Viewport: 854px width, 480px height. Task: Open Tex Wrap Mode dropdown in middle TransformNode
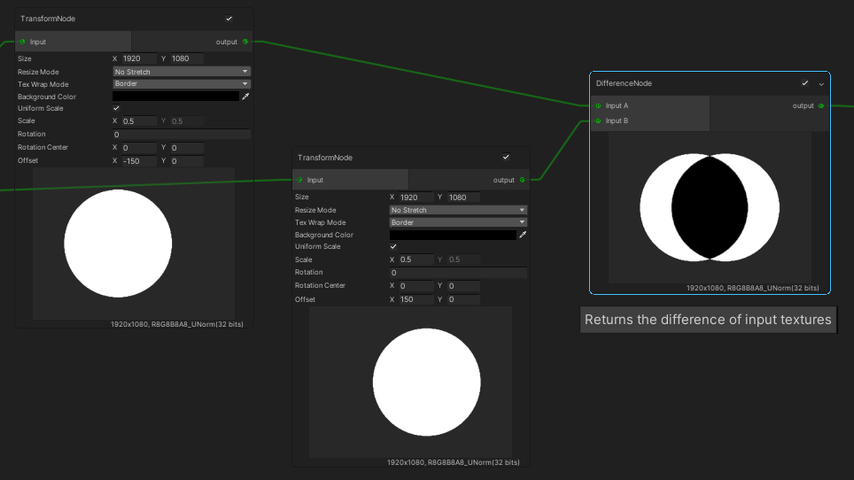[458, 222]
